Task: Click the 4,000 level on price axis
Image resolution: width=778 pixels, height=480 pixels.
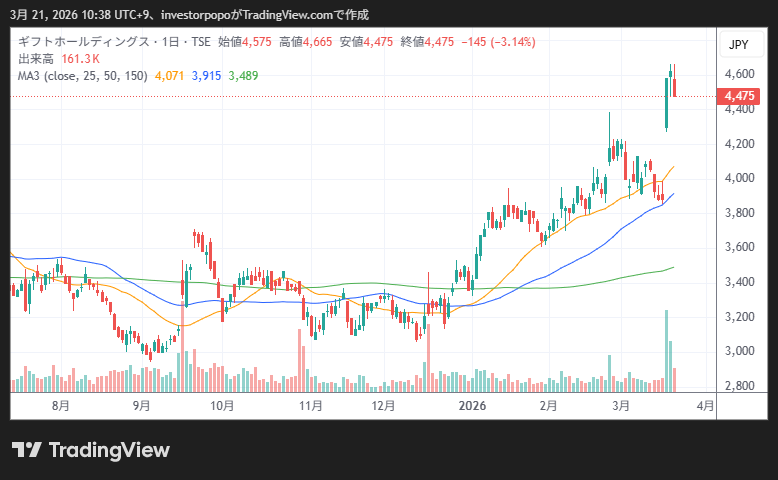Action: click(x=738, y=178)
